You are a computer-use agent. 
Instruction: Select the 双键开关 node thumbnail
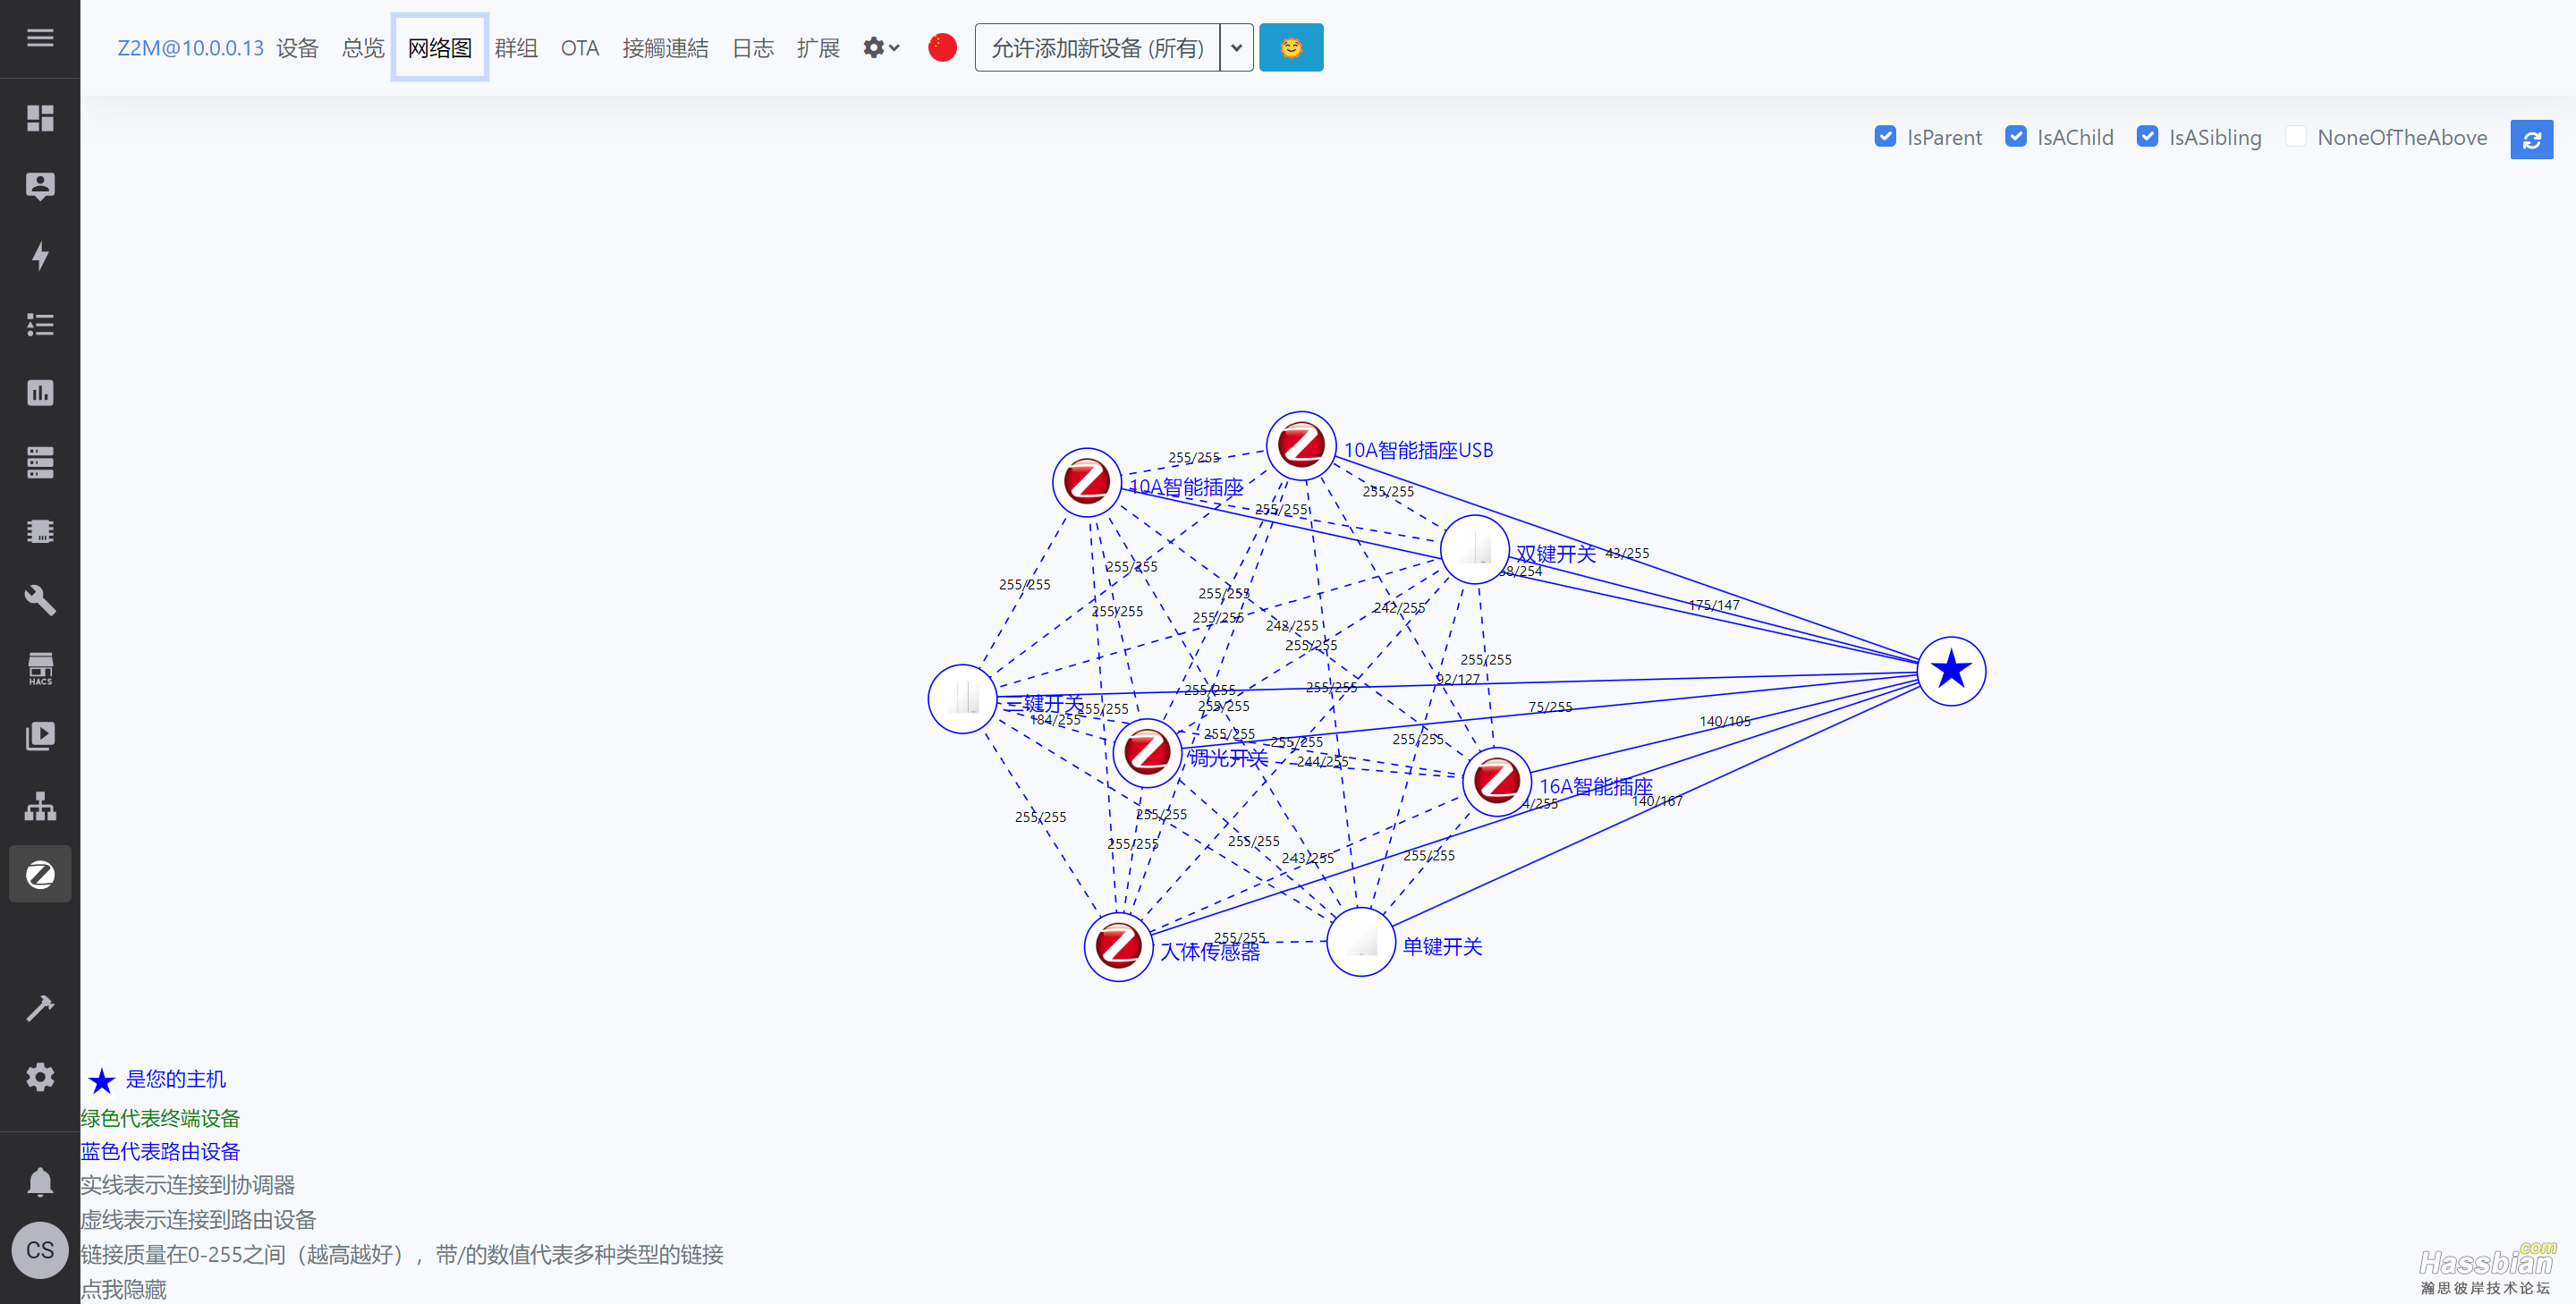click(1474, 549)
